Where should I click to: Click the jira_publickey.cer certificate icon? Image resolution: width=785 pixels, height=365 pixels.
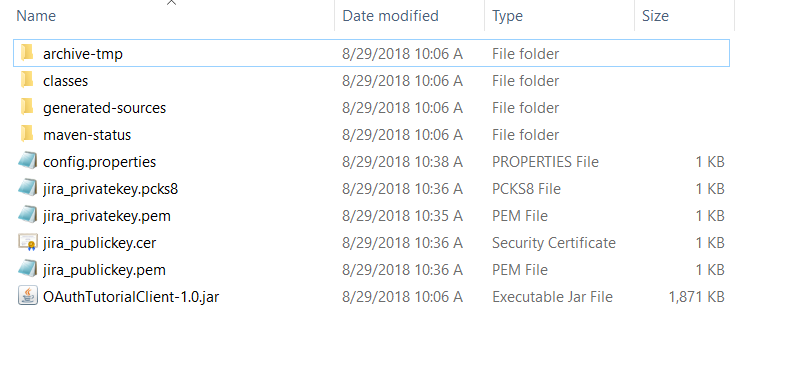pyautogui.click(x=28, y=242)
